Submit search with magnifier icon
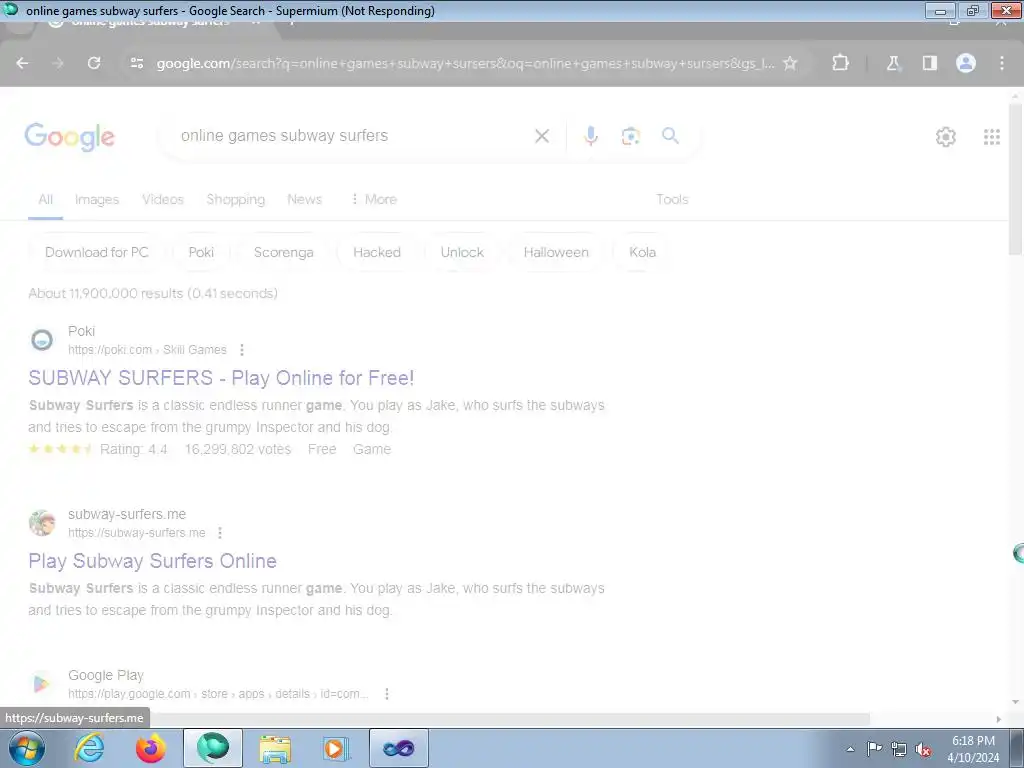This screenshot has height=768, width=1024. click(x=670, y=136)
